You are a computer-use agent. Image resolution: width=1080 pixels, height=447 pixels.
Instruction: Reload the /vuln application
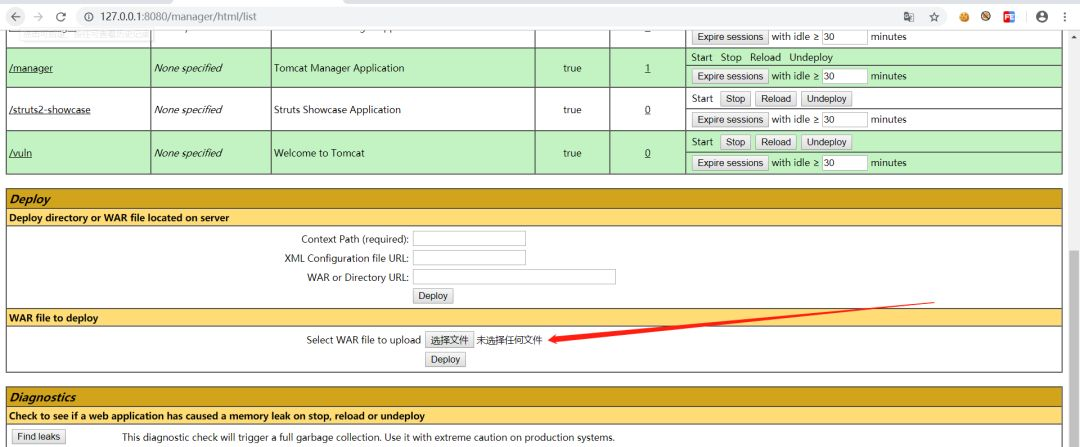tap(776, 143)
